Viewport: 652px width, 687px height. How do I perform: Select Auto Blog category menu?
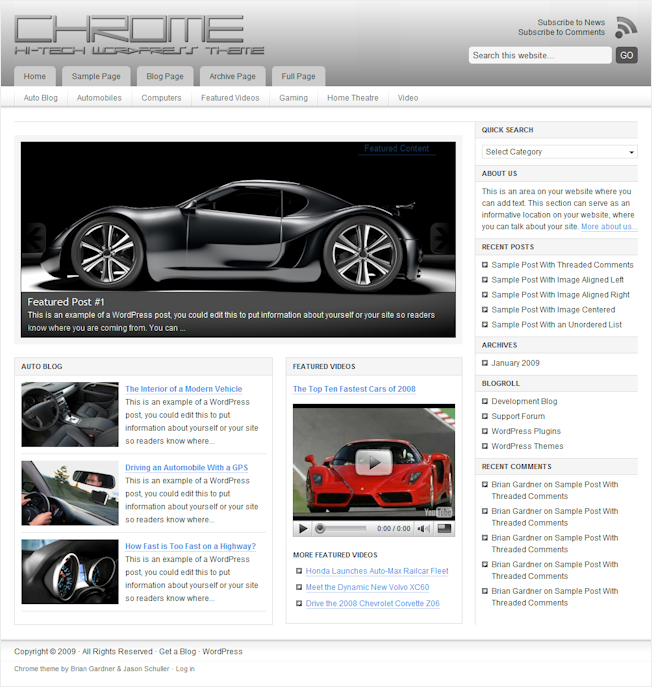[40, 98]
